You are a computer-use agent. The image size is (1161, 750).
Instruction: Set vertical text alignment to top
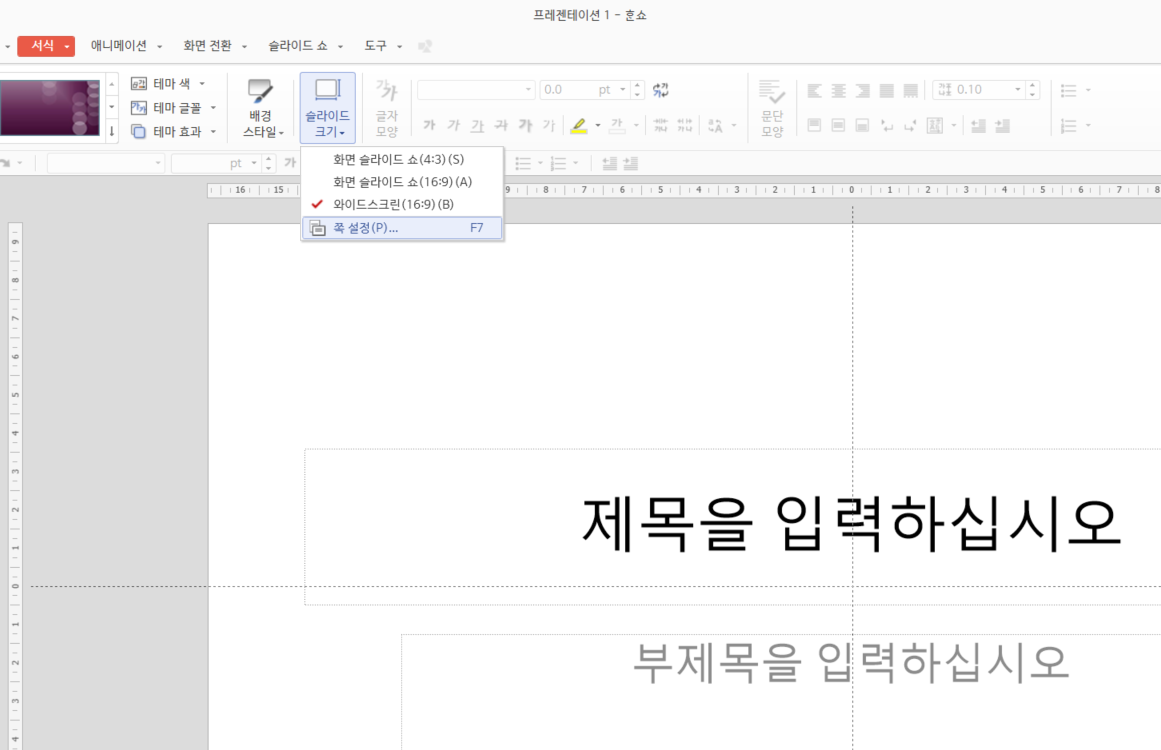[814, 126]
